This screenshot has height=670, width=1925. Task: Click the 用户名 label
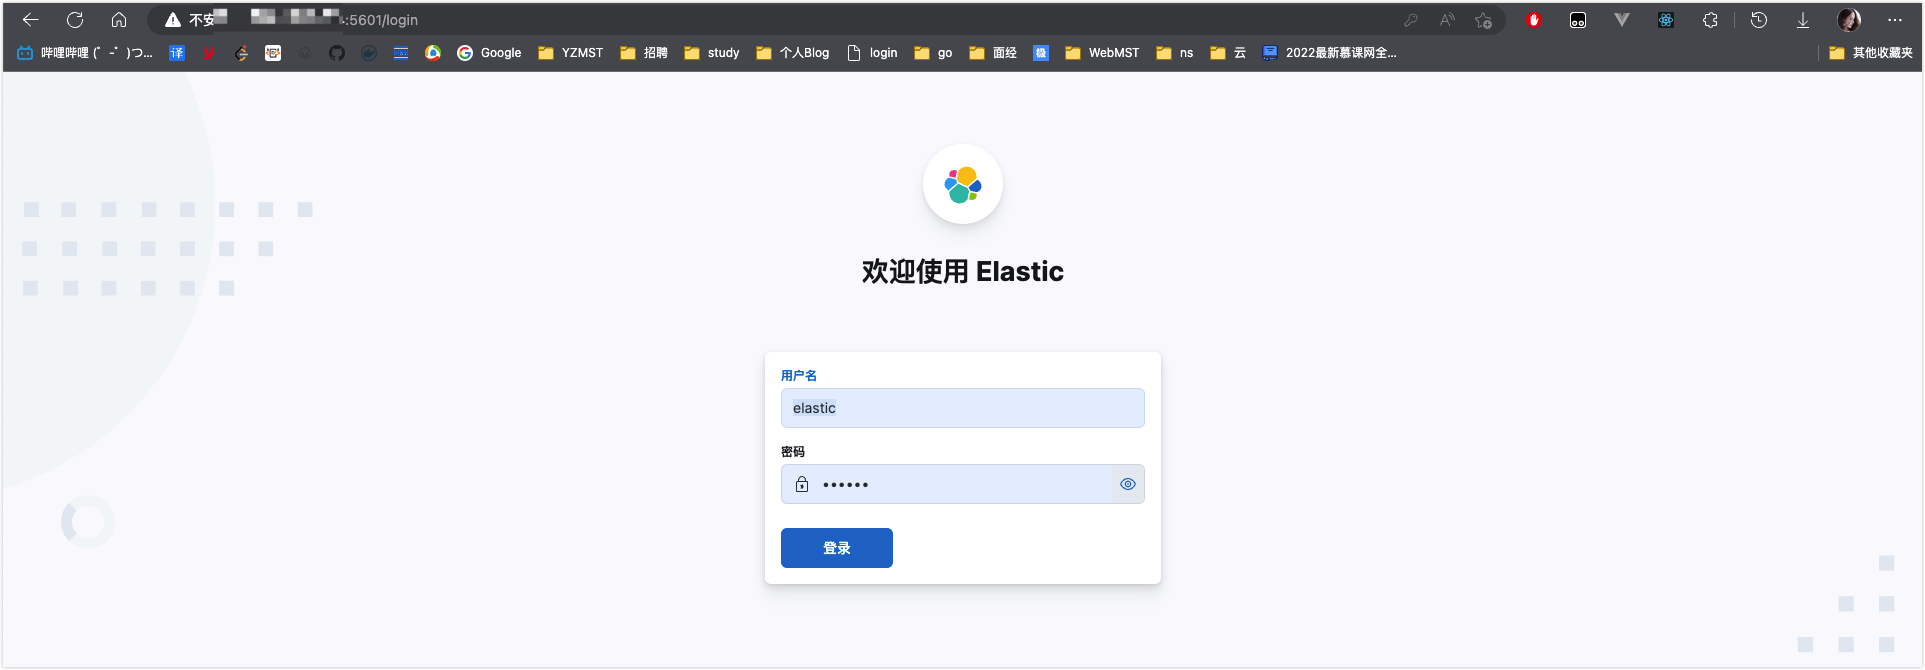tap(799, 376)
